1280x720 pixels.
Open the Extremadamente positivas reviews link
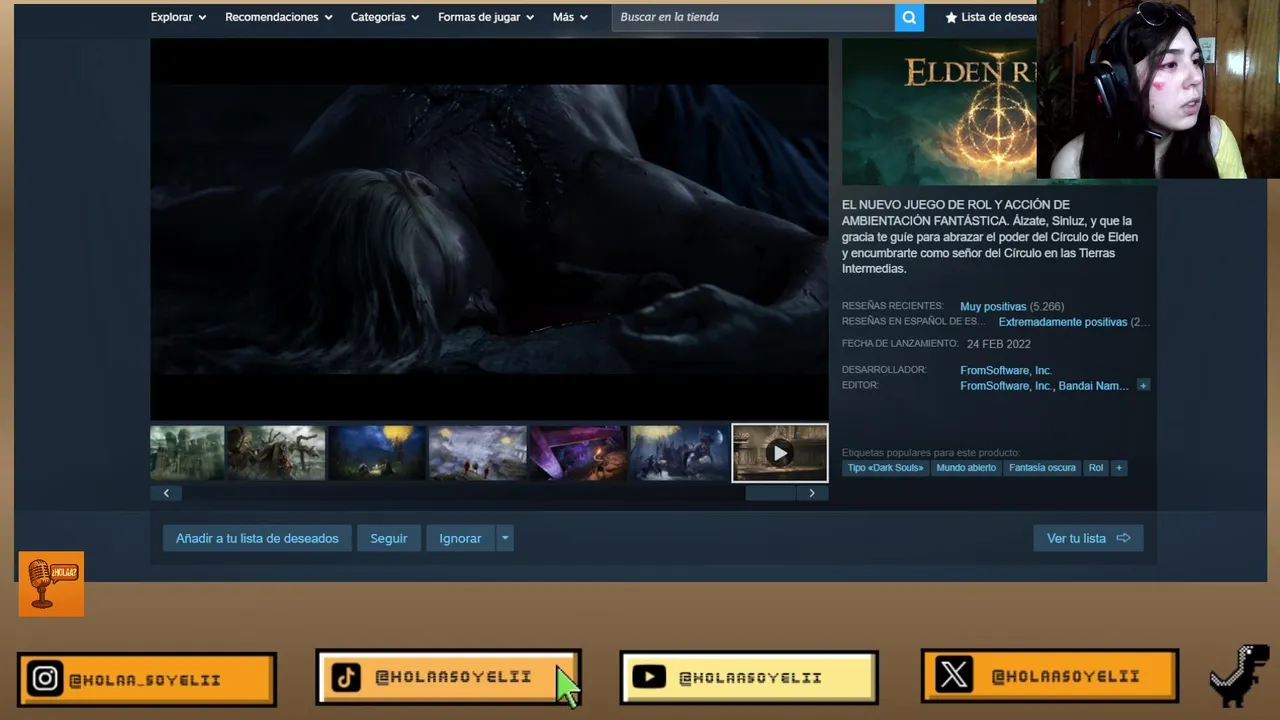click(x=1062, y=322)
